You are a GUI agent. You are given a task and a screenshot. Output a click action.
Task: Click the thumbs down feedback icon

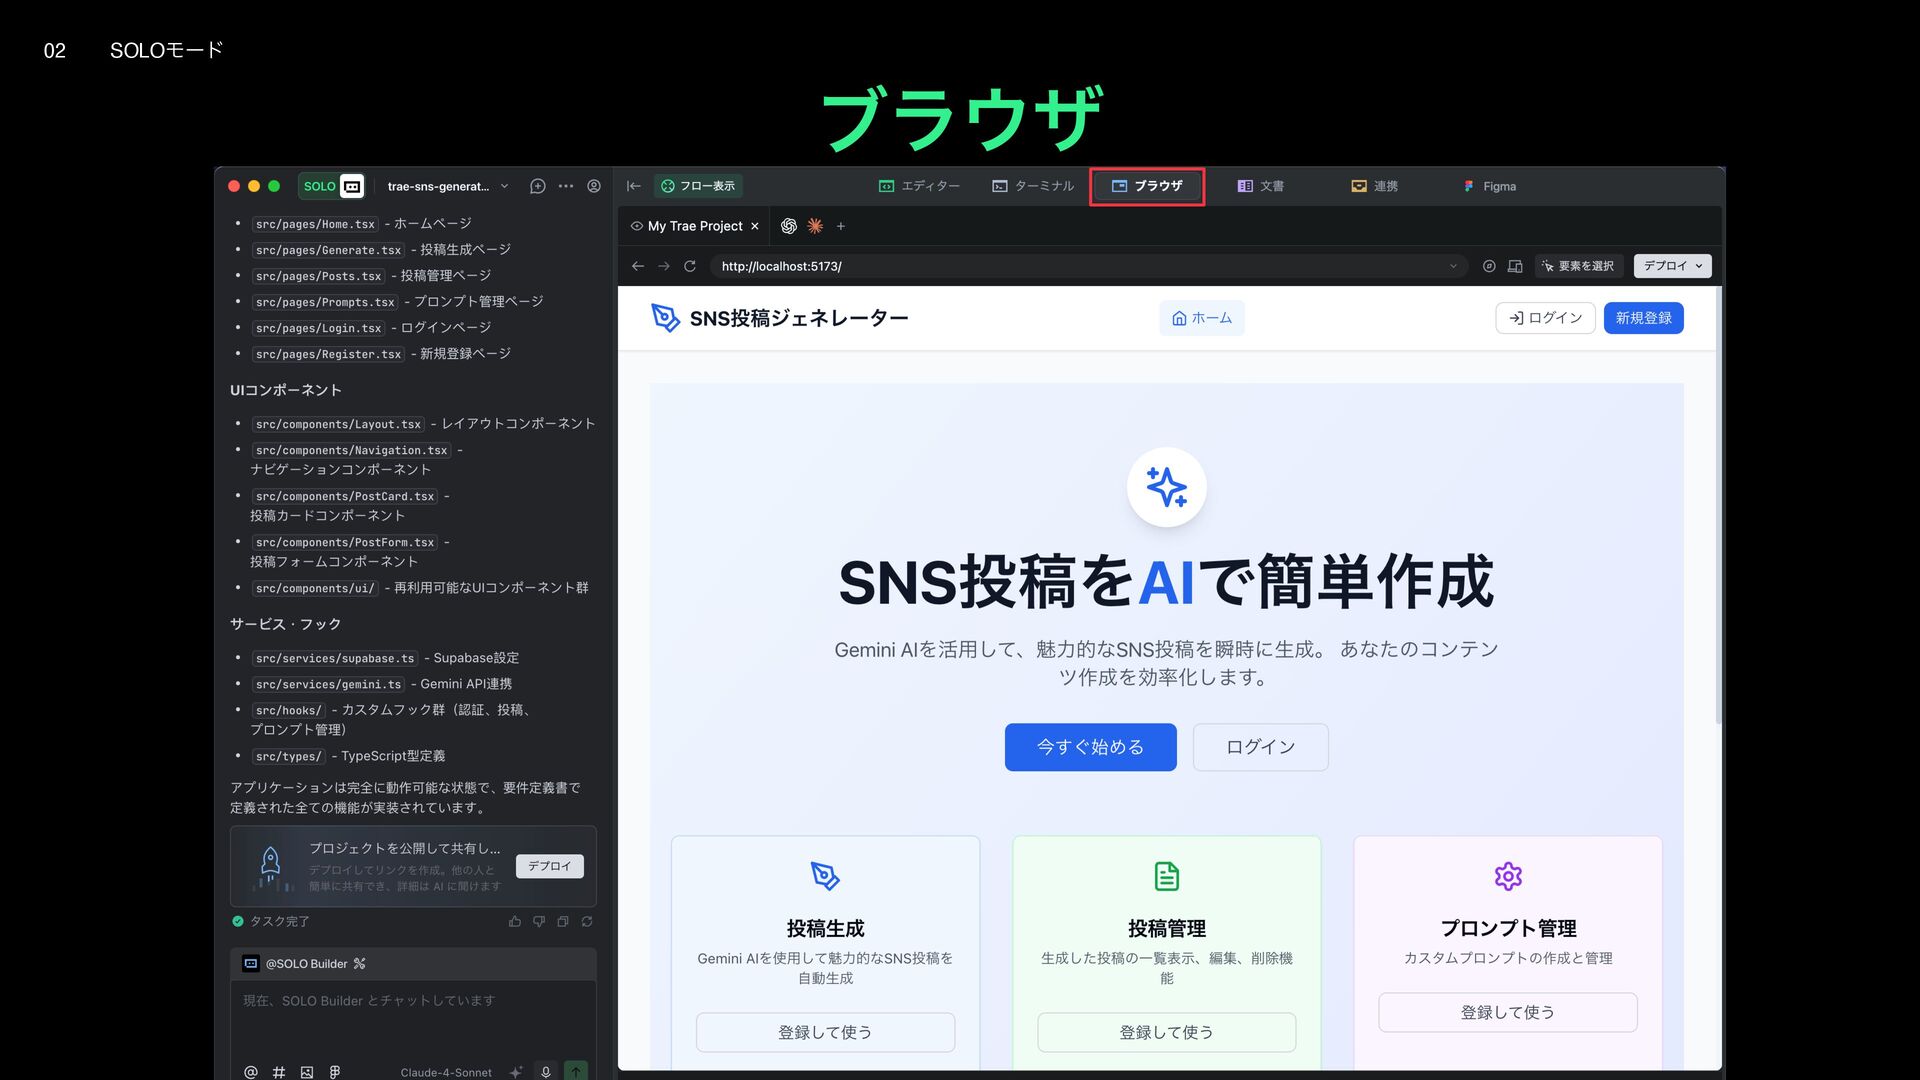point(539,921)
